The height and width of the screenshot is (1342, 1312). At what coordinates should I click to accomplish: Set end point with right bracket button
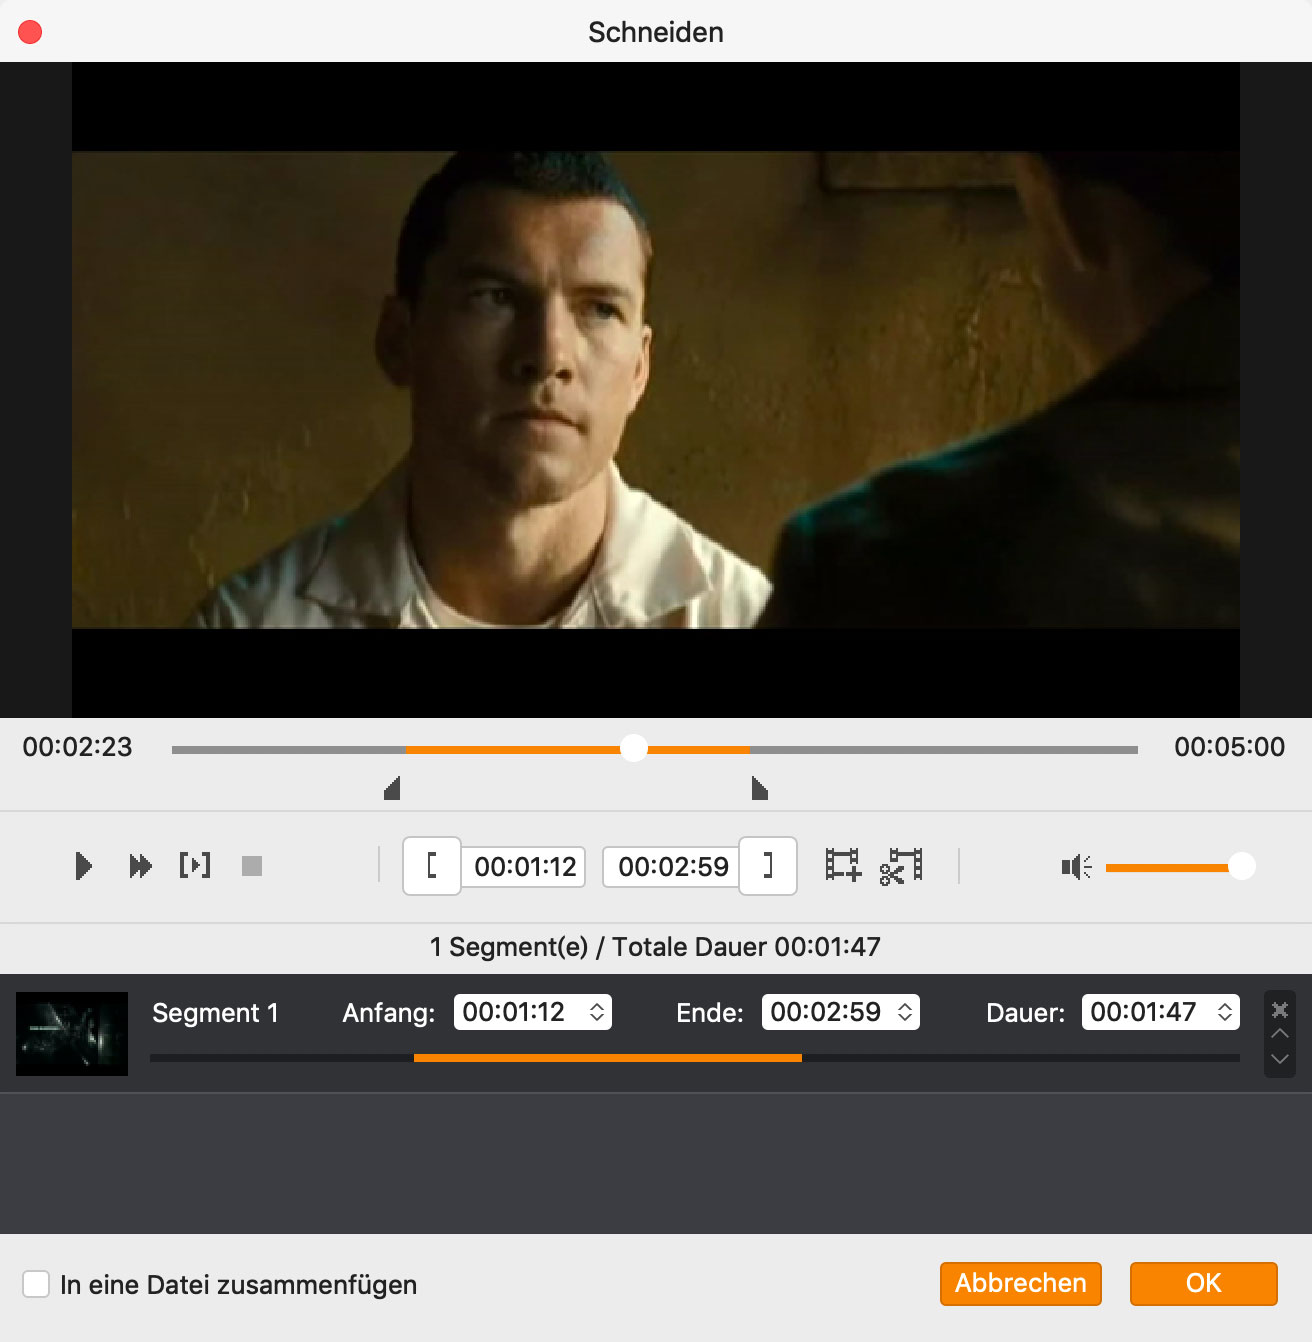point(768,866)
